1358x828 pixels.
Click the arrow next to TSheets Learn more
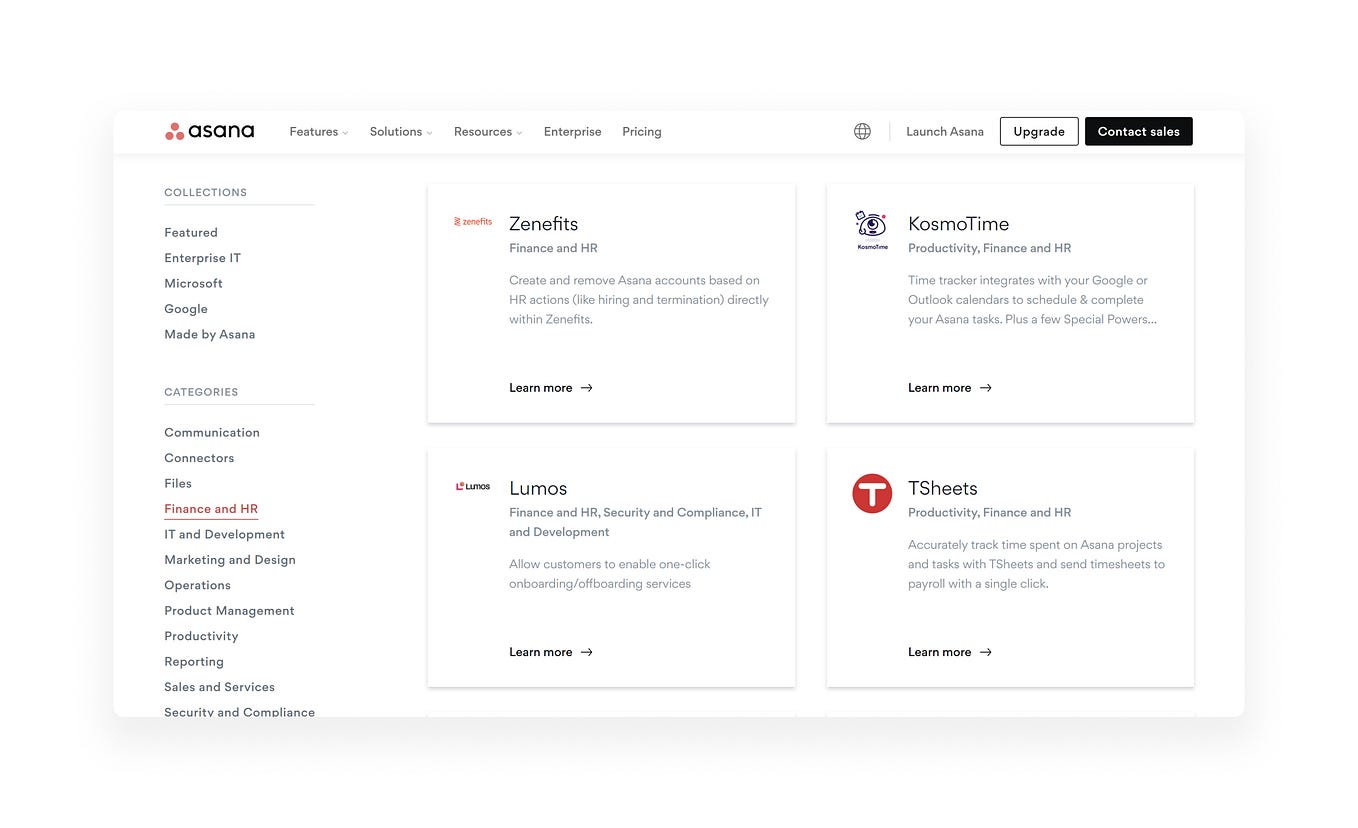point(985,651)
